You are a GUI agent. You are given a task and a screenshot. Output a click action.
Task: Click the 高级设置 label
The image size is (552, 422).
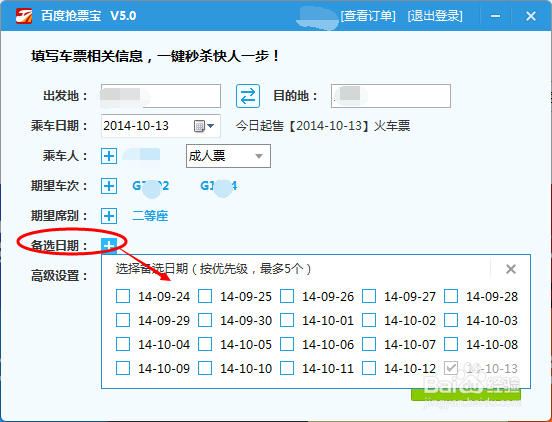(x=59, y=276)
